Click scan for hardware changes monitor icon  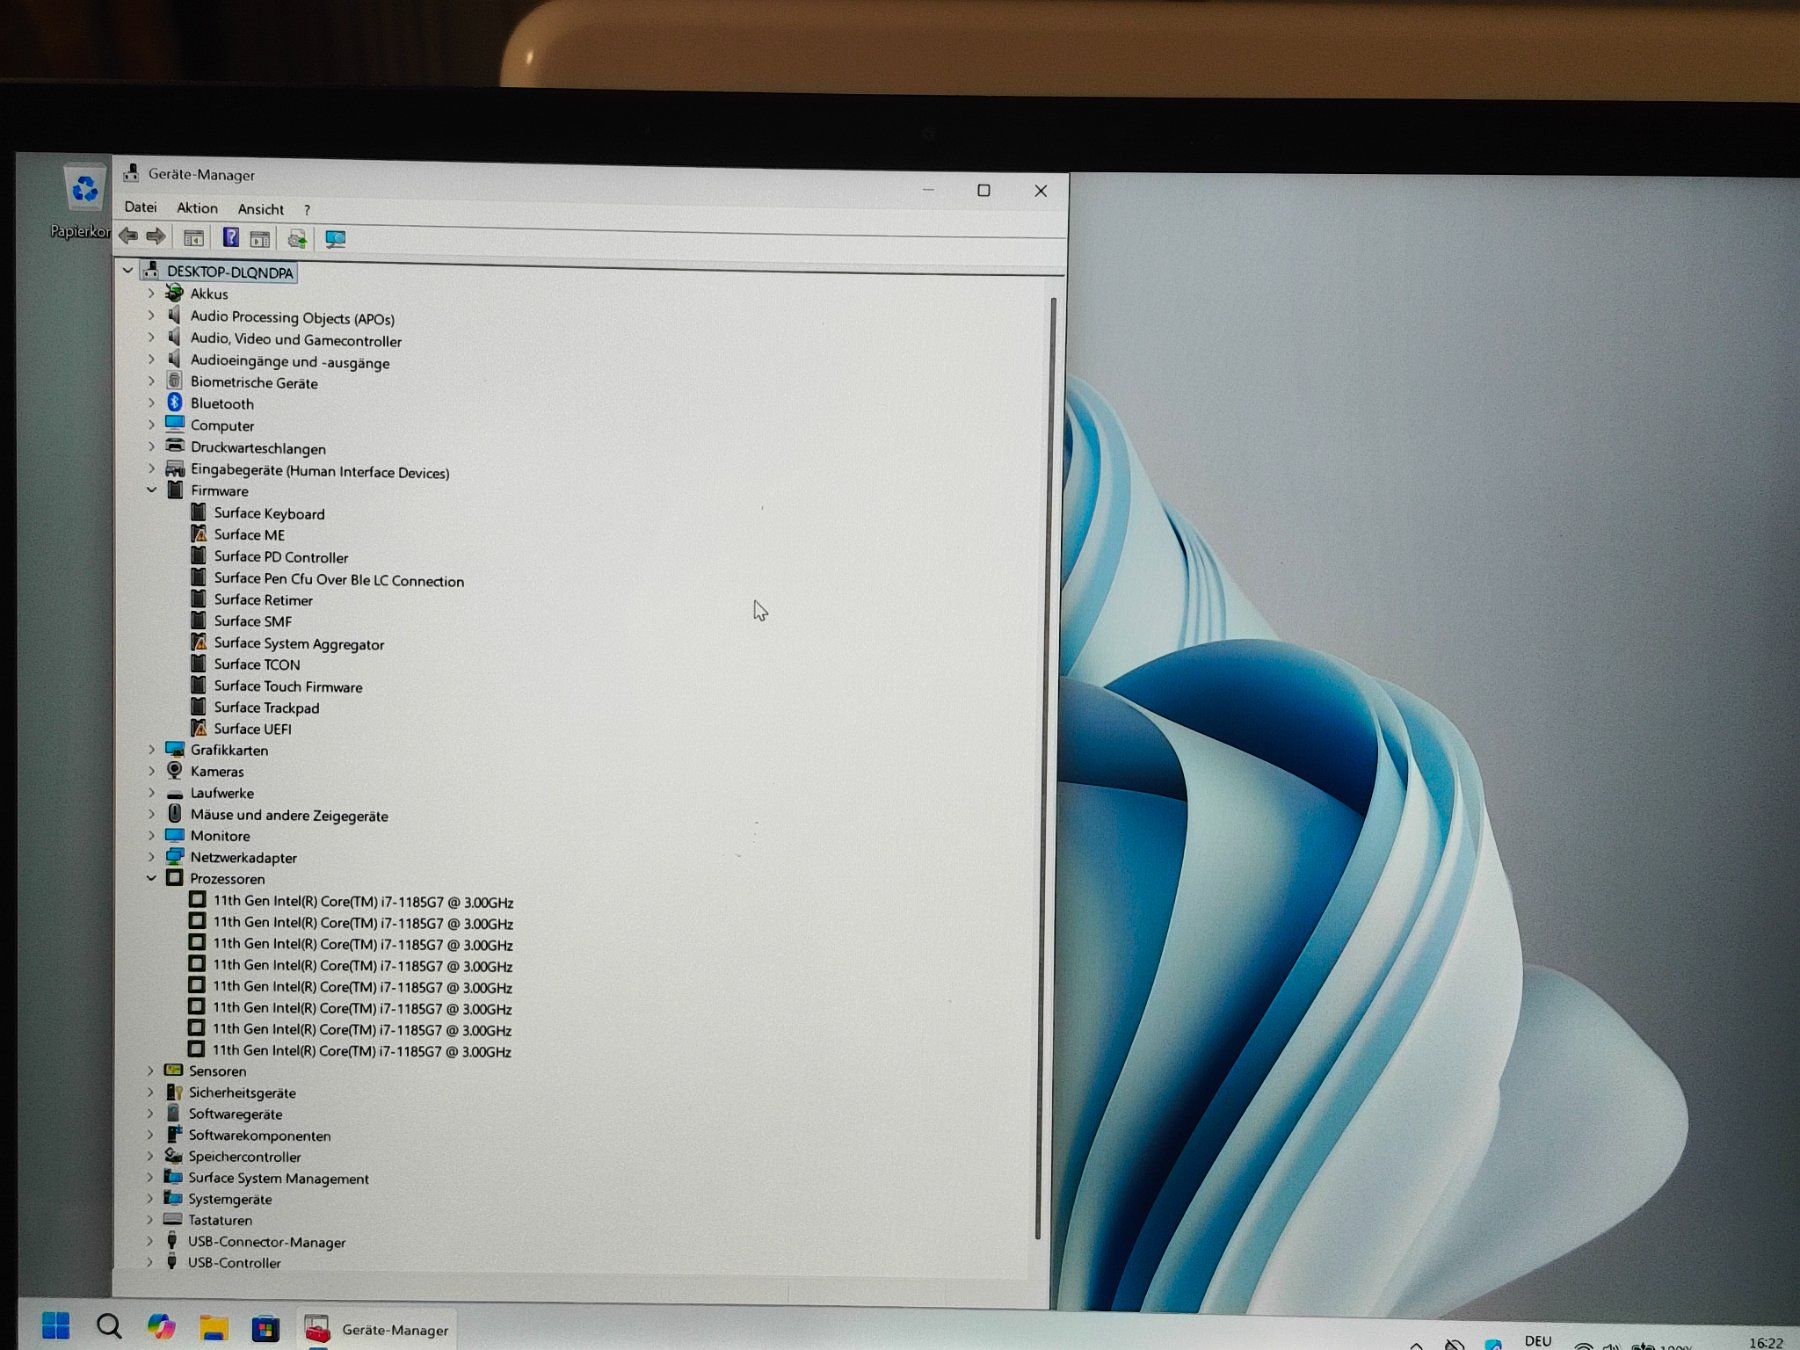tap(335, 239)
